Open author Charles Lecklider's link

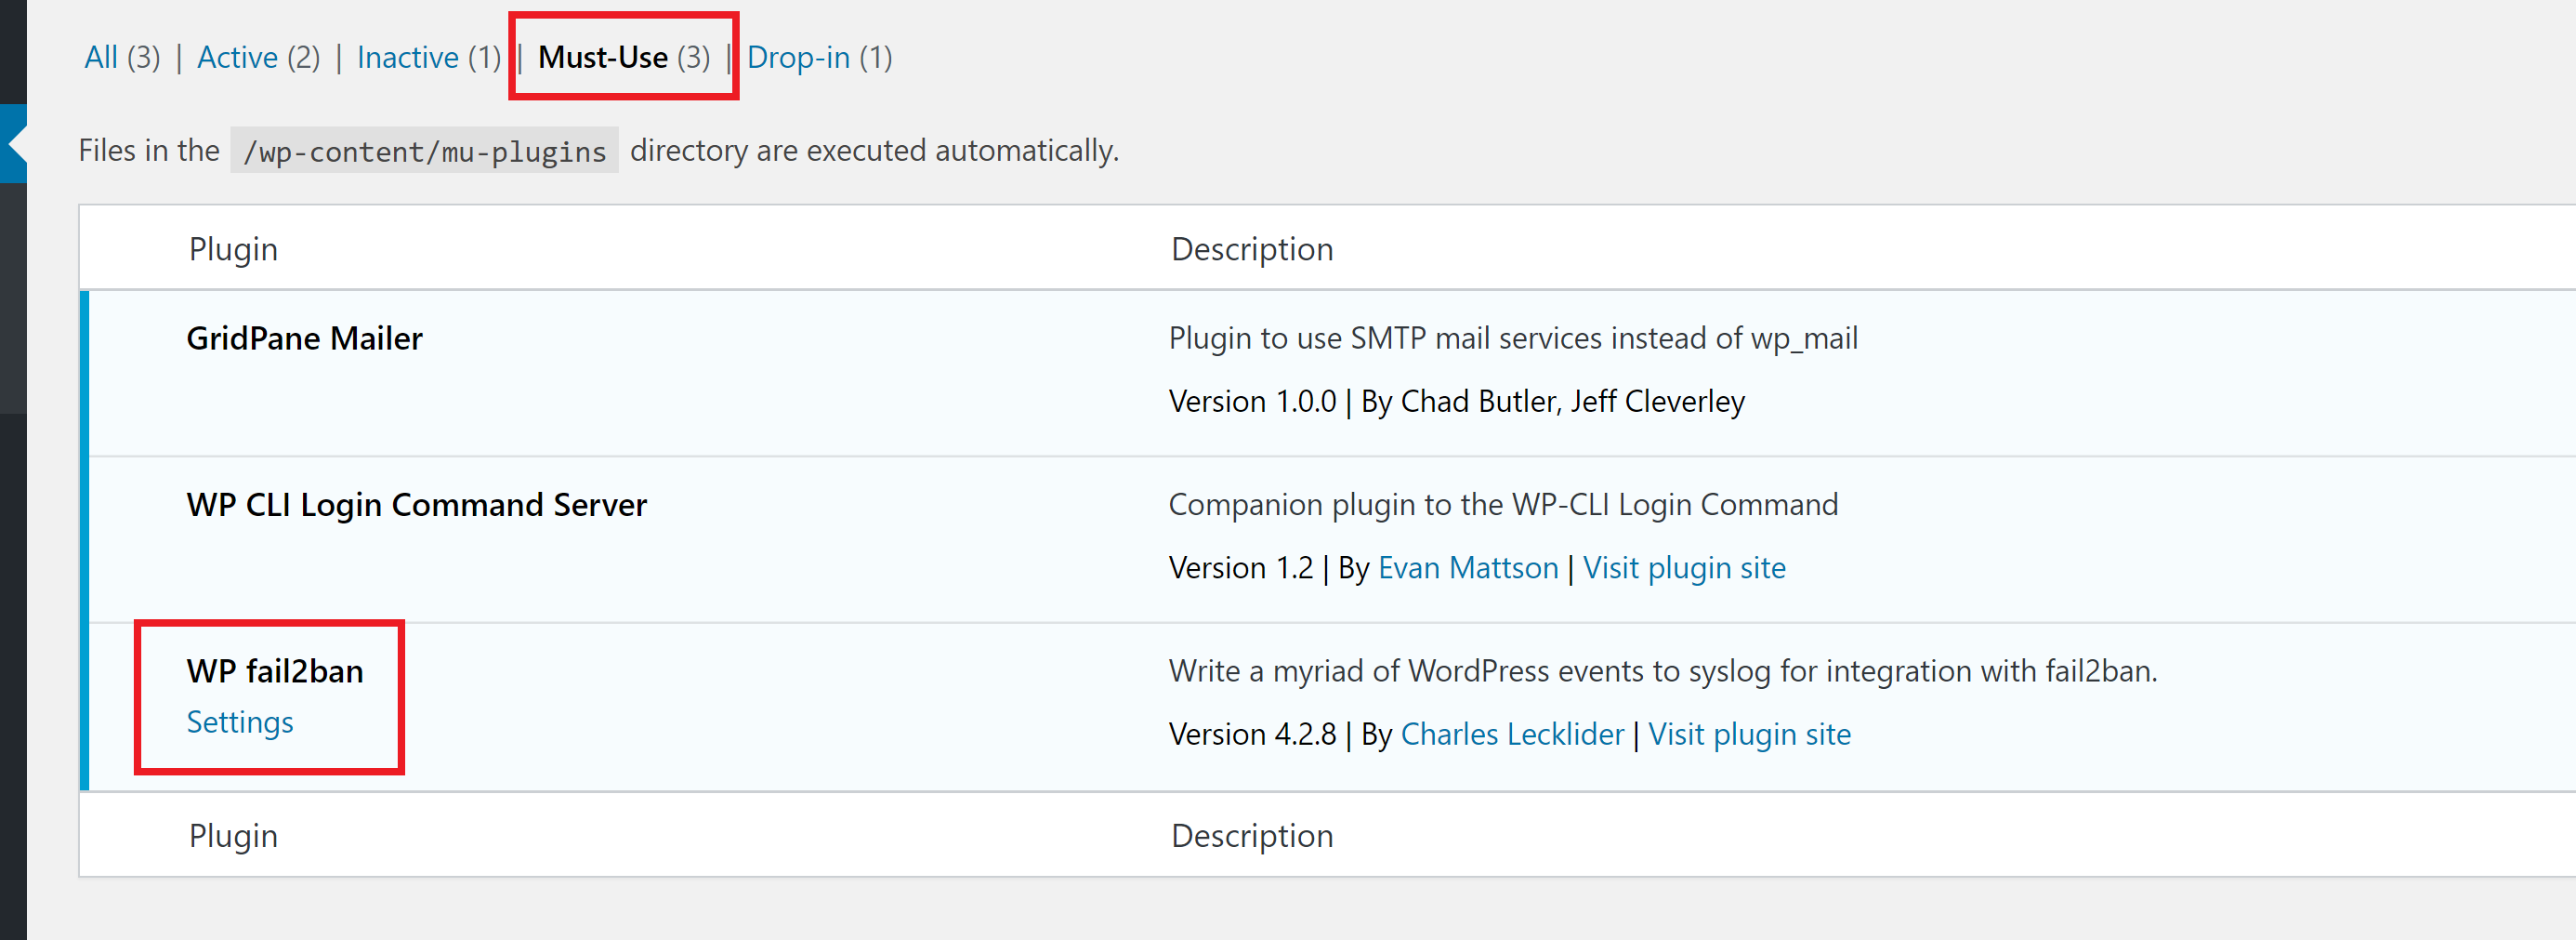pyautogui.click(x=1512, y=734)
